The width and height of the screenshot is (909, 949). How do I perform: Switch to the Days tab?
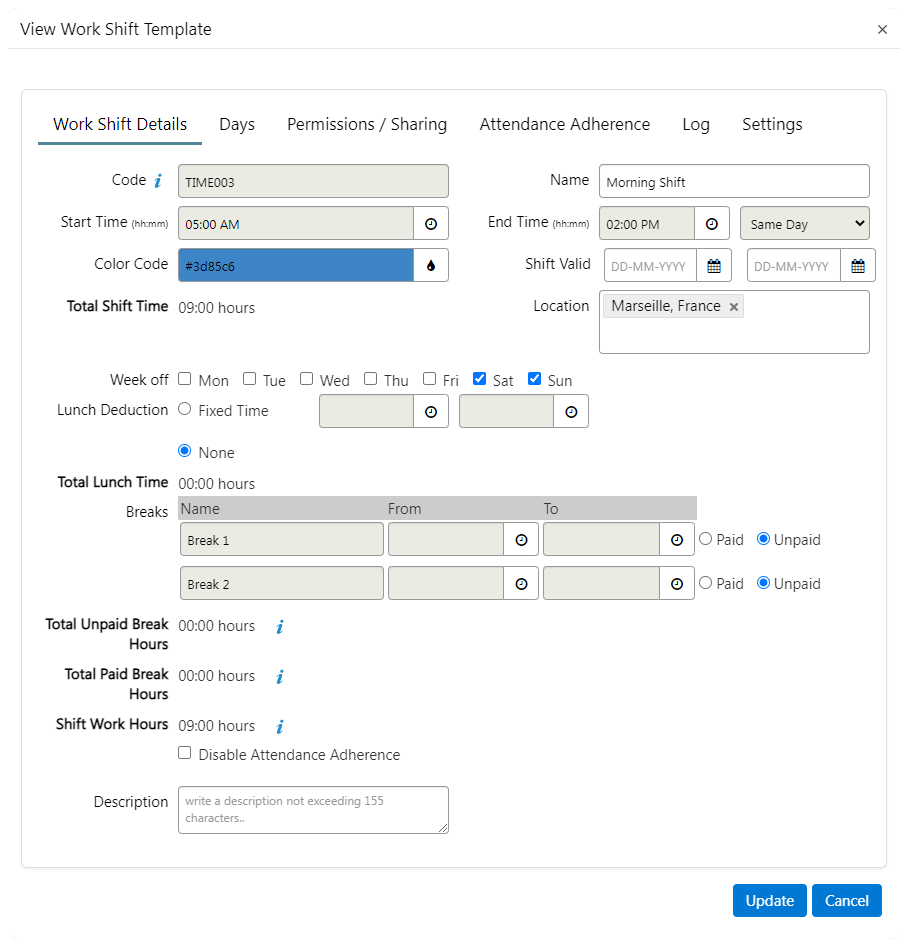pyautogui.click(x=237, y=124)
